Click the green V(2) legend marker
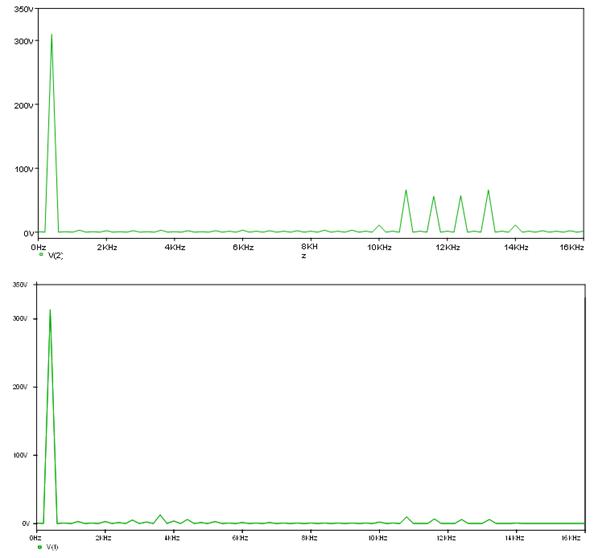Screen dimensions: 594x558 (41, 254)
